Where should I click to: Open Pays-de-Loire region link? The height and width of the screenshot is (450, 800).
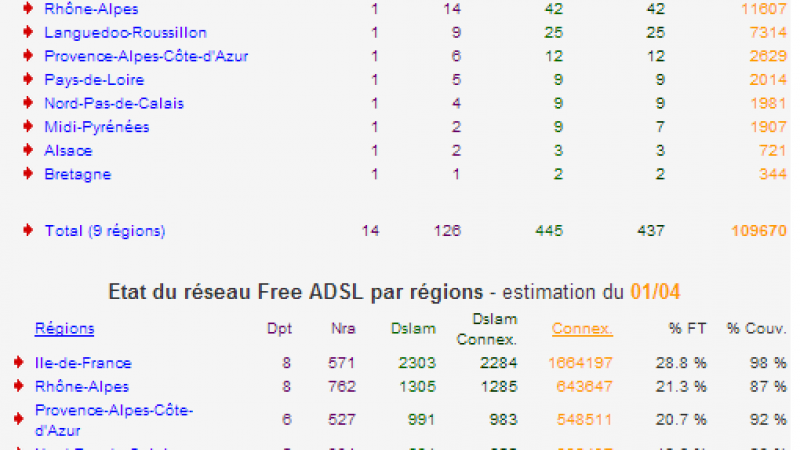[x=94, y=80]
